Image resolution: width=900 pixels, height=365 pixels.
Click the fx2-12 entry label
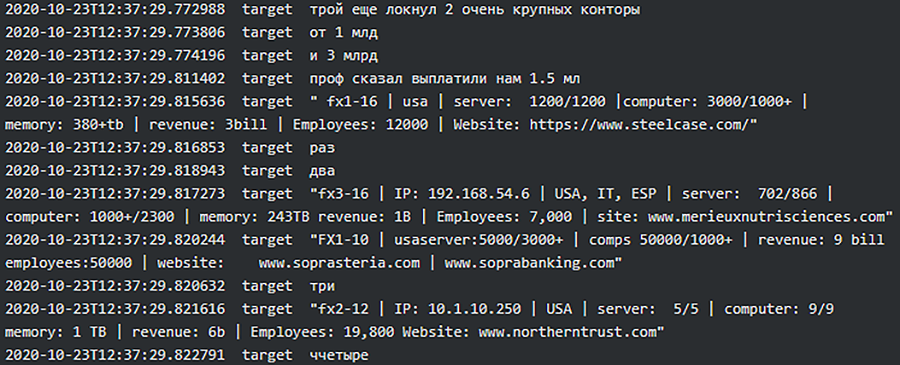(x=339, y=309)
